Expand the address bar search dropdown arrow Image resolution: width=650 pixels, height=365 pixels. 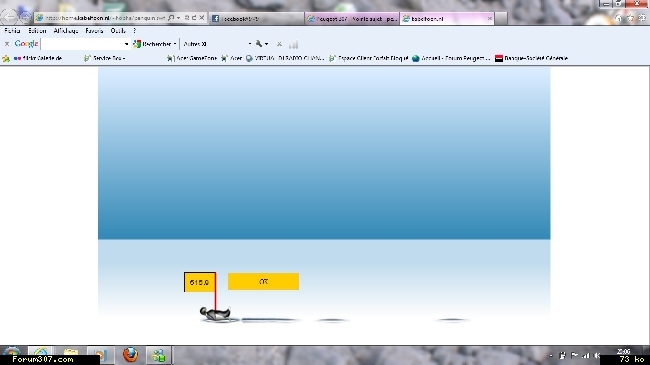[178, 18]
